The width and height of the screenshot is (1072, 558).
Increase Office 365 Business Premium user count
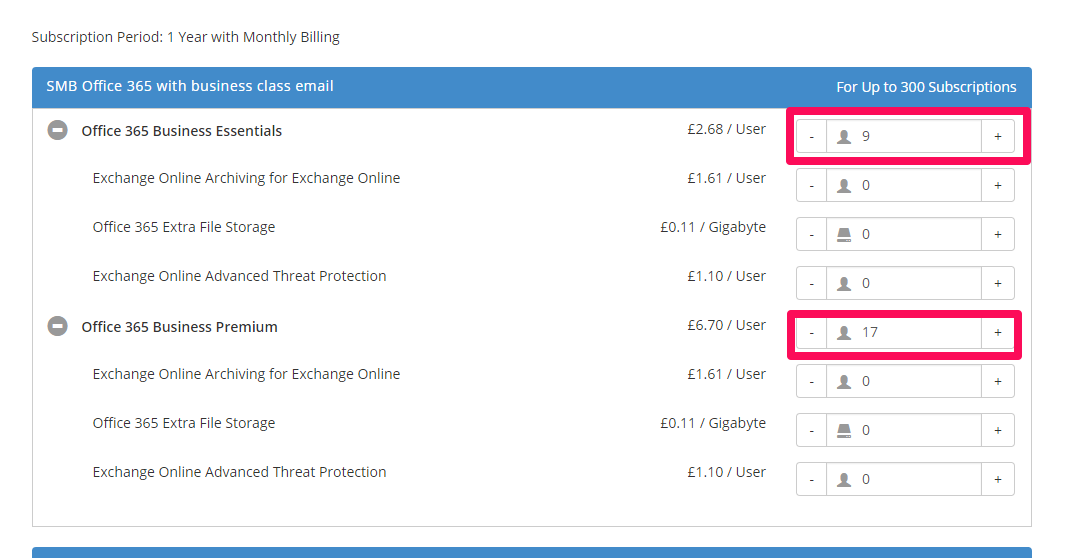click(997, 332)
